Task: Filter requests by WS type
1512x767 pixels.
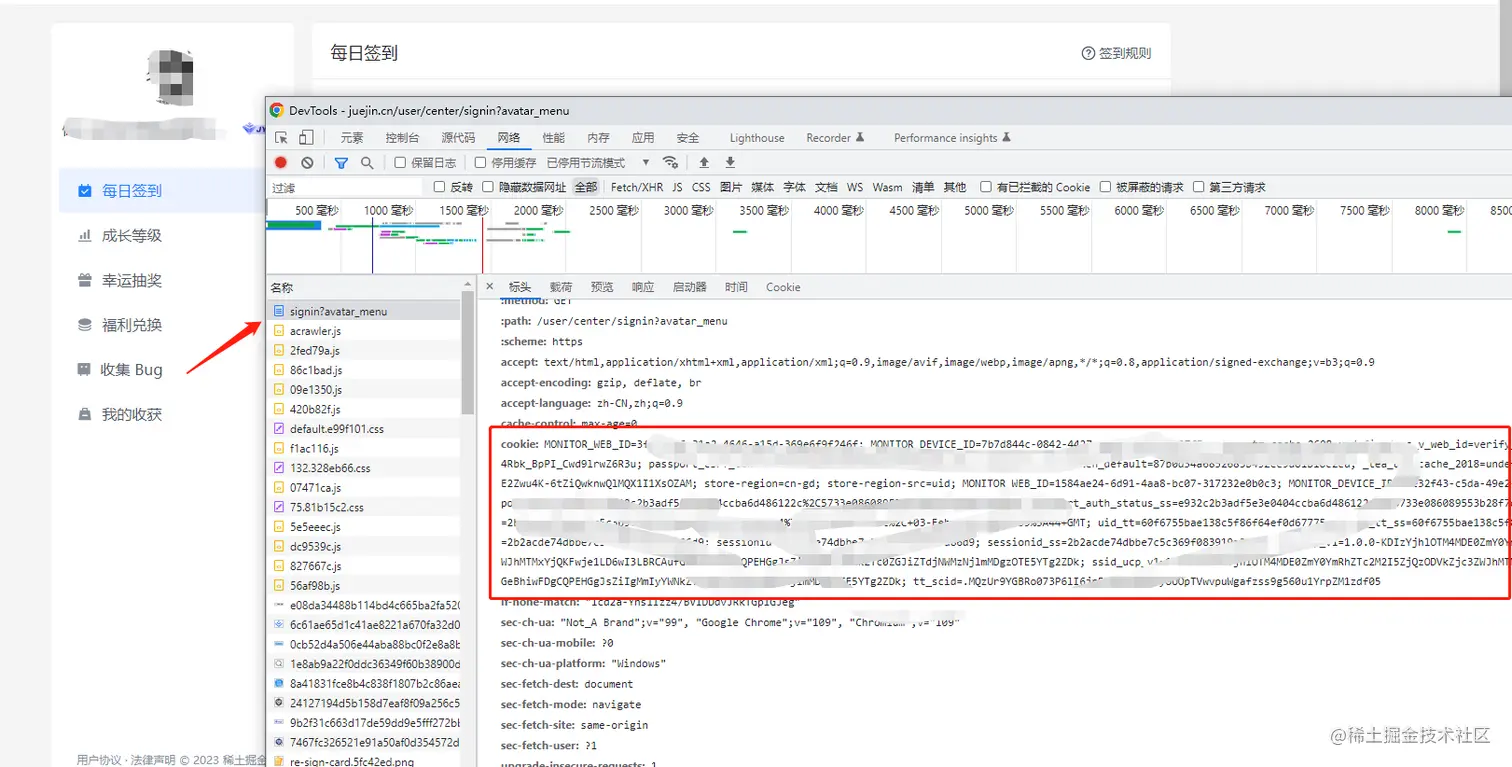Action: click(855, 187)
